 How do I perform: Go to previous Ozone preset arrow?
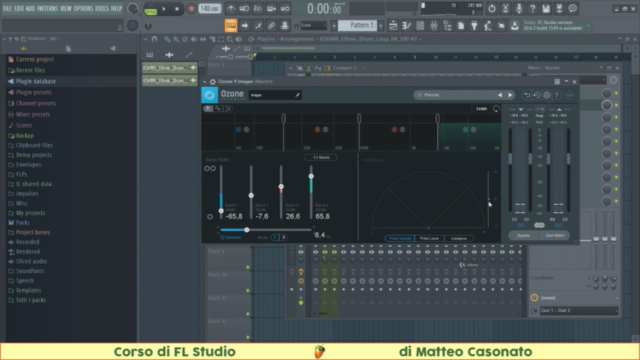[500, 95]
